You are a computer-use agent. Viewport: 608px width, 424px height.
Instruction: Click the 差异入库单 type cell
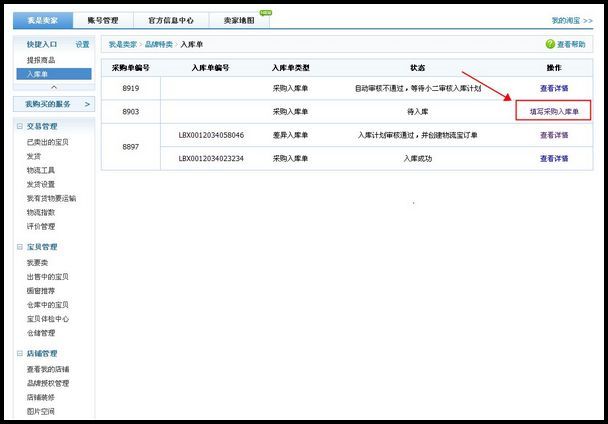pos(290,135)
